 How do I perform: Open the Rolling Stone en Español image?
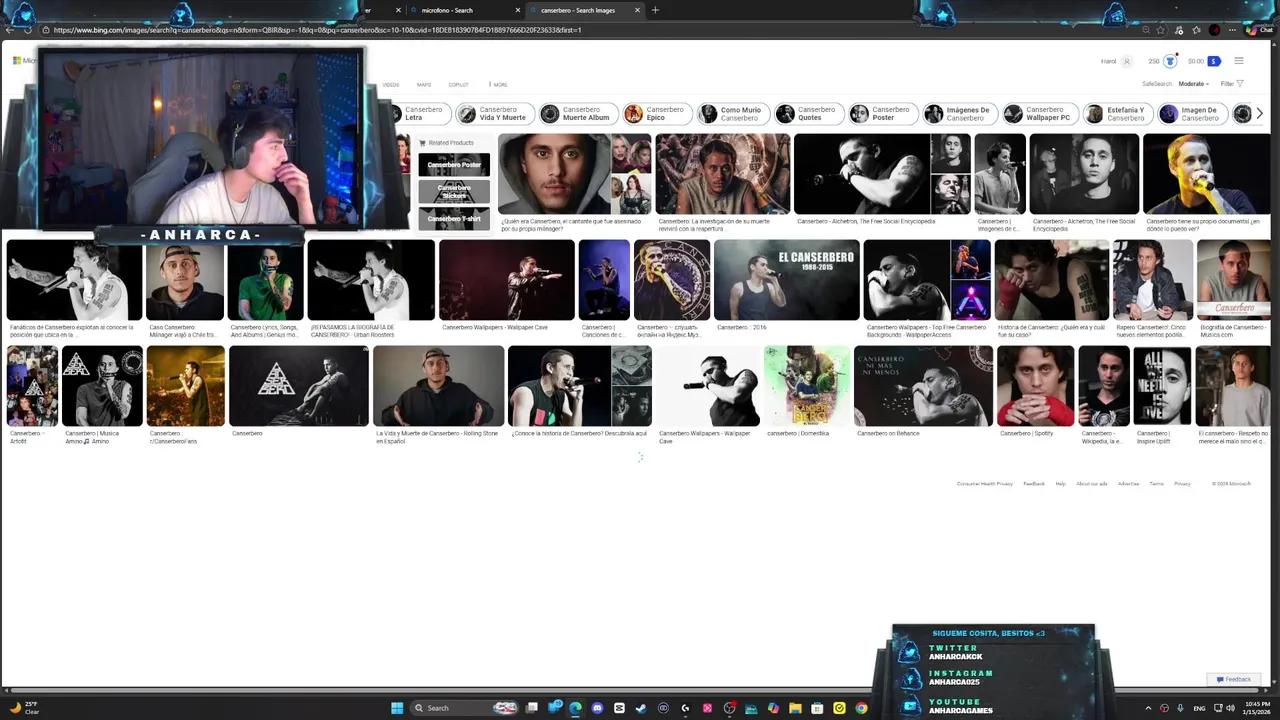438,386
